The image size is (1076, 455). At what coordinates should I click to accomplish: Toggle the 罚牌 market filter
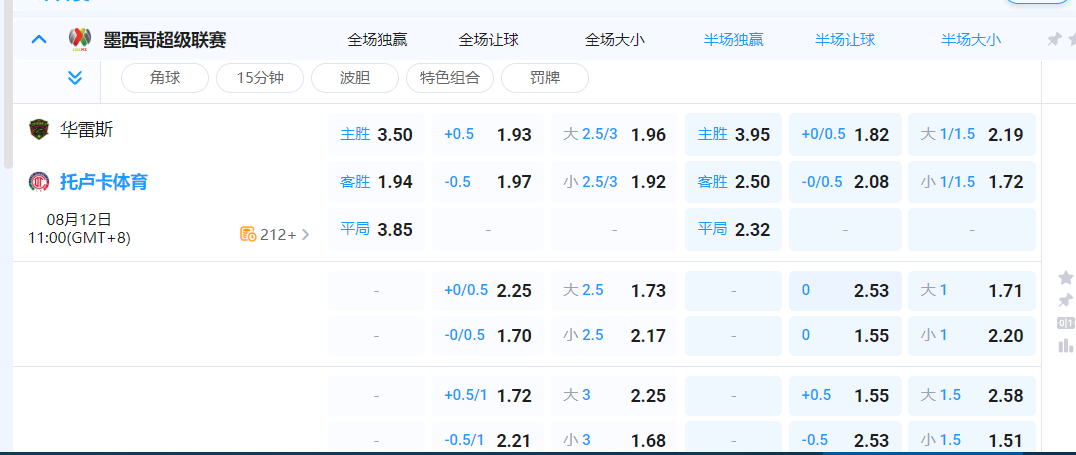544,78
